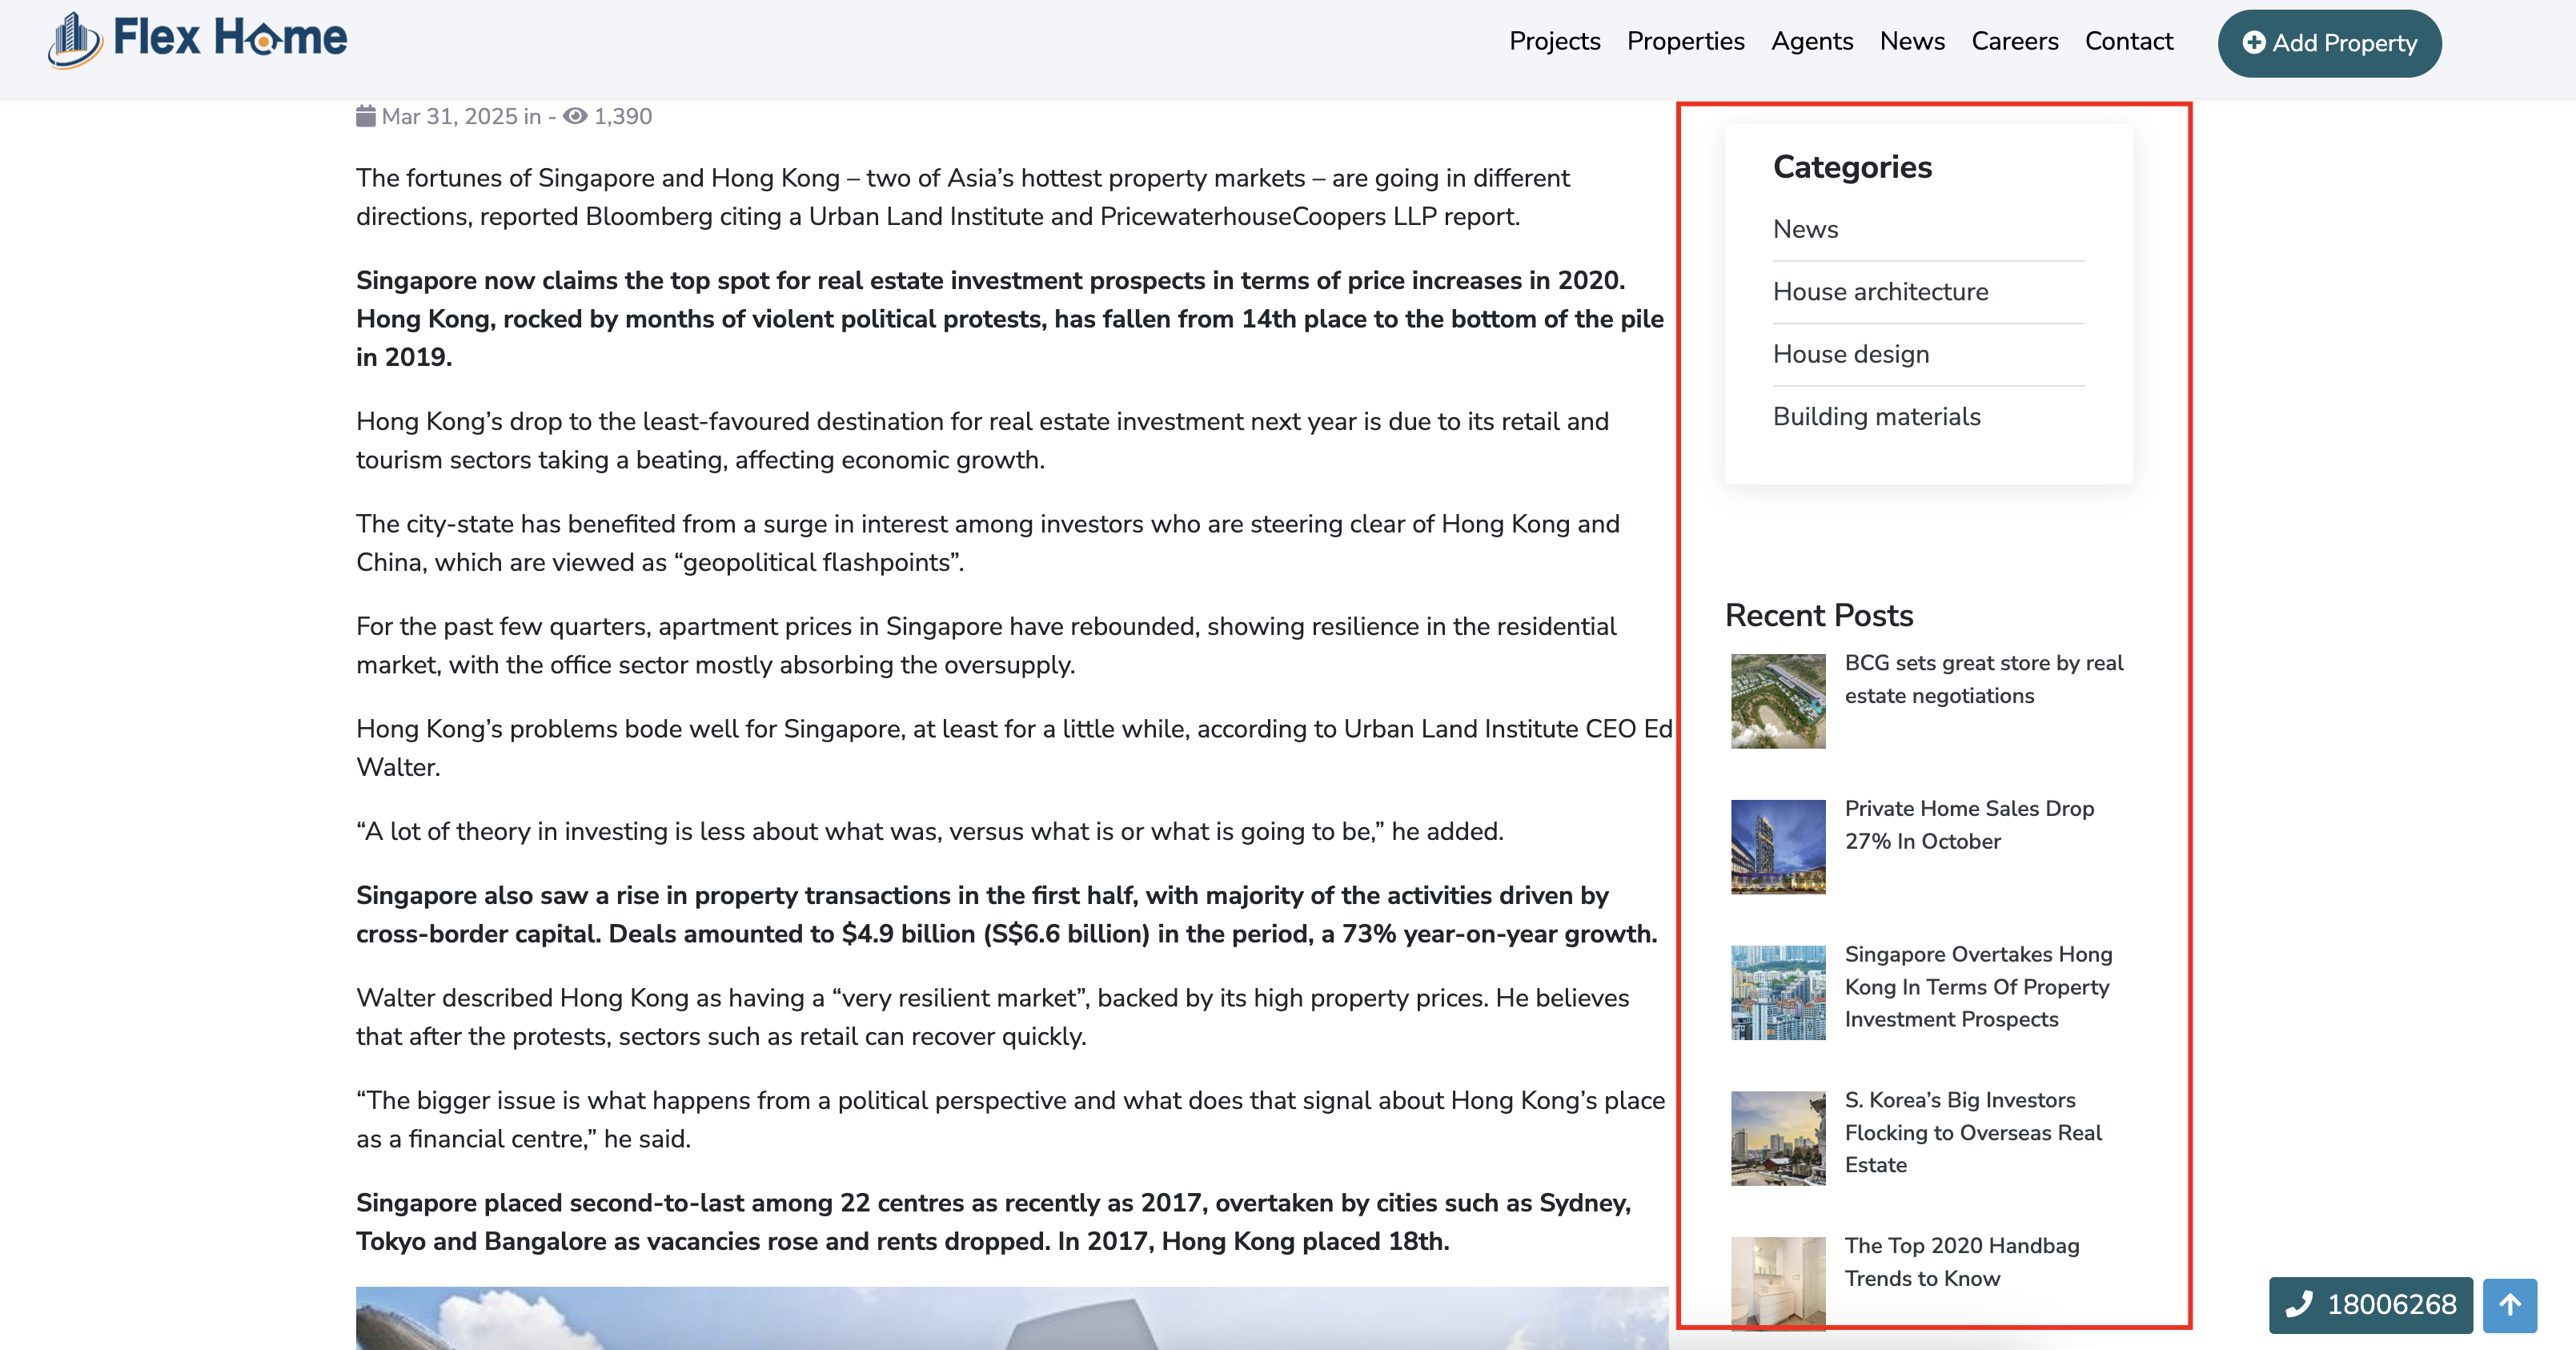Click the calendar icon near Mar 31, 2025
Image resolution: width=2576 pixels, height=1350 pixels.
point(366,116)
